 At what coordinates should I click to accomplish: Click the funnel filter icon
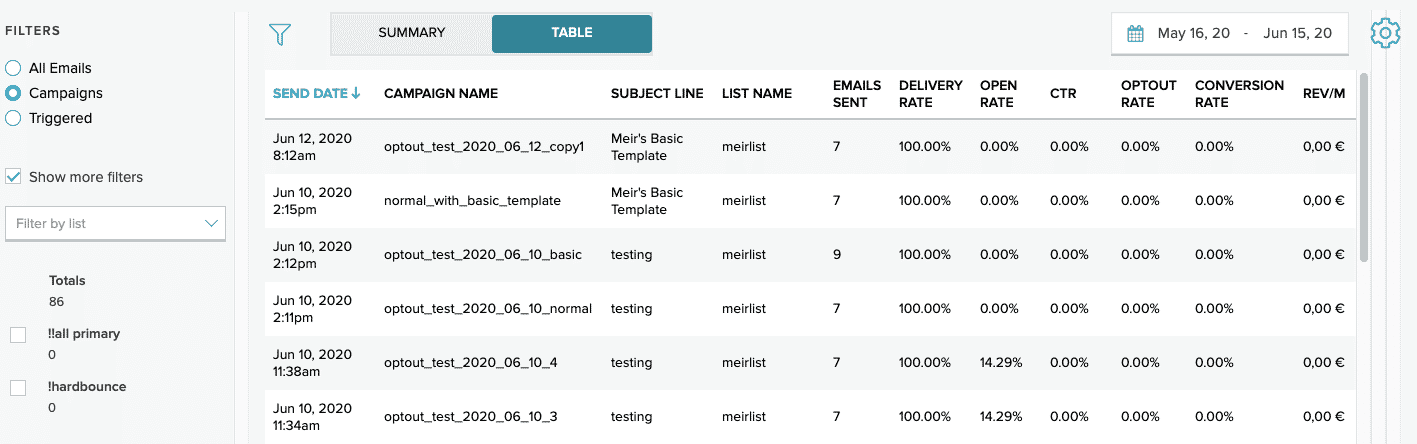click(280, 34)
